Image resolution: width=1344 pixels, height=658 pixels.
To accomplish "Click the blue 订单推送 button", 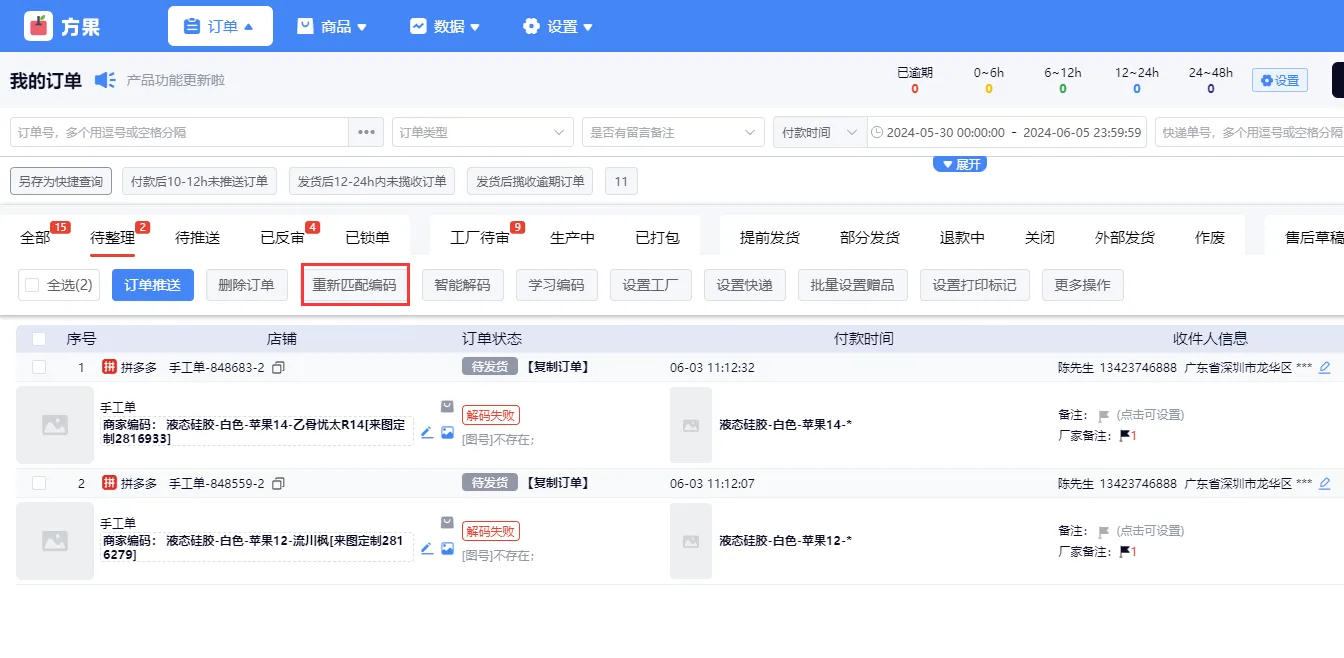I will [x=153, y=285].
